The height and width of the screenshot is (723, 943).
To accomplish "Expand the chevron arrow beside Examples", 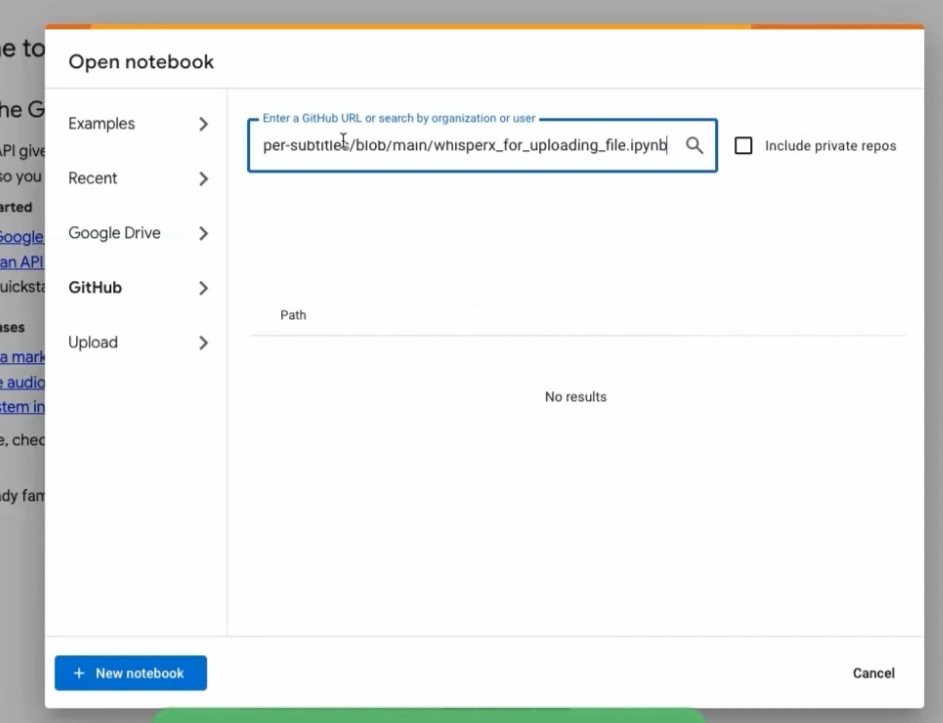I will point(203,124).
